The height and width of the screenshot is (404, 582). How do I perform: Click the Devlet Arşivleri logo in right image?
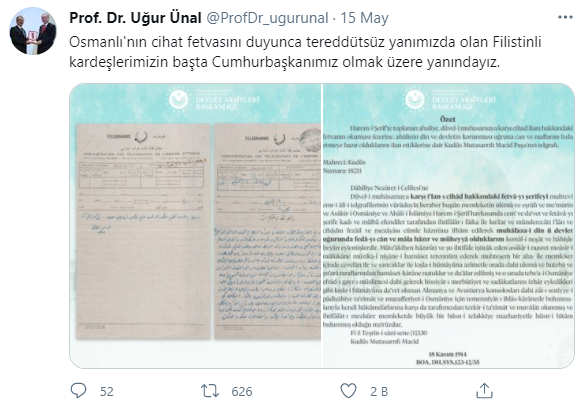tap(450, 100)
